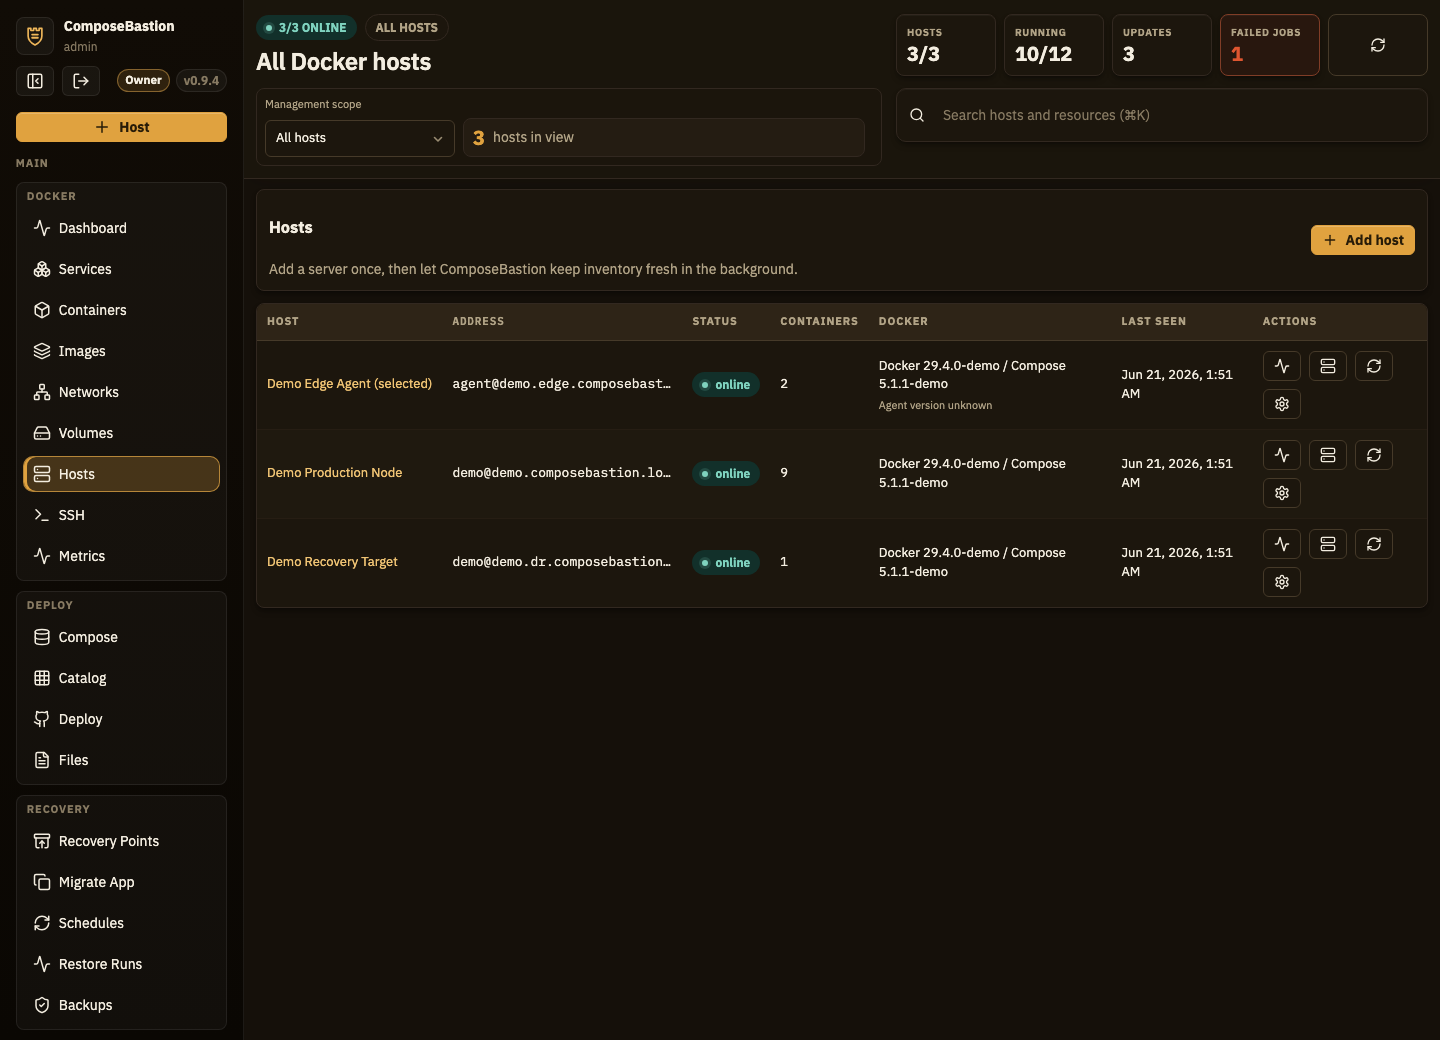This screenshot has width=1440, height=1040.
Task: Click the Hosts 3/3 stat card
Action: tap(945, 45)
